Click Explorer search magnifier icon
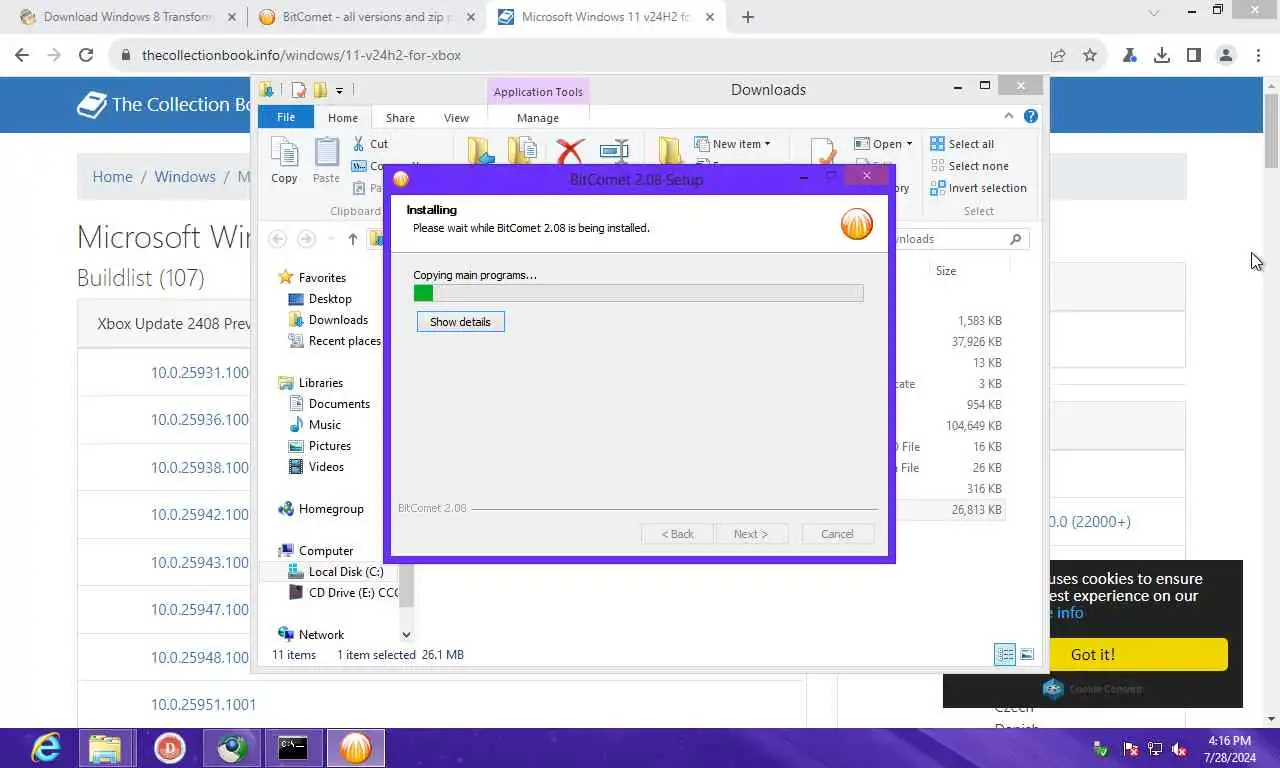Screen dimensions: 1280x768 tap(1015, 239)
